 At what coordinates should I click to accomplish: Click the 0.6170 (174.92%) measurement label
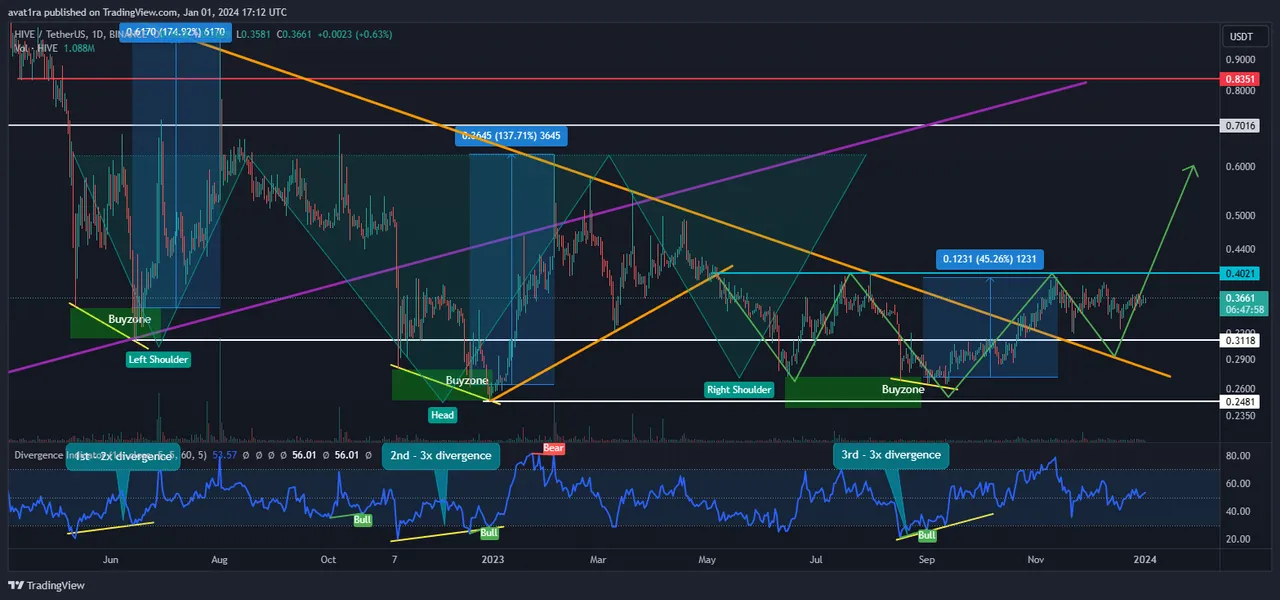pyautogui.click(x=176, y=32)
